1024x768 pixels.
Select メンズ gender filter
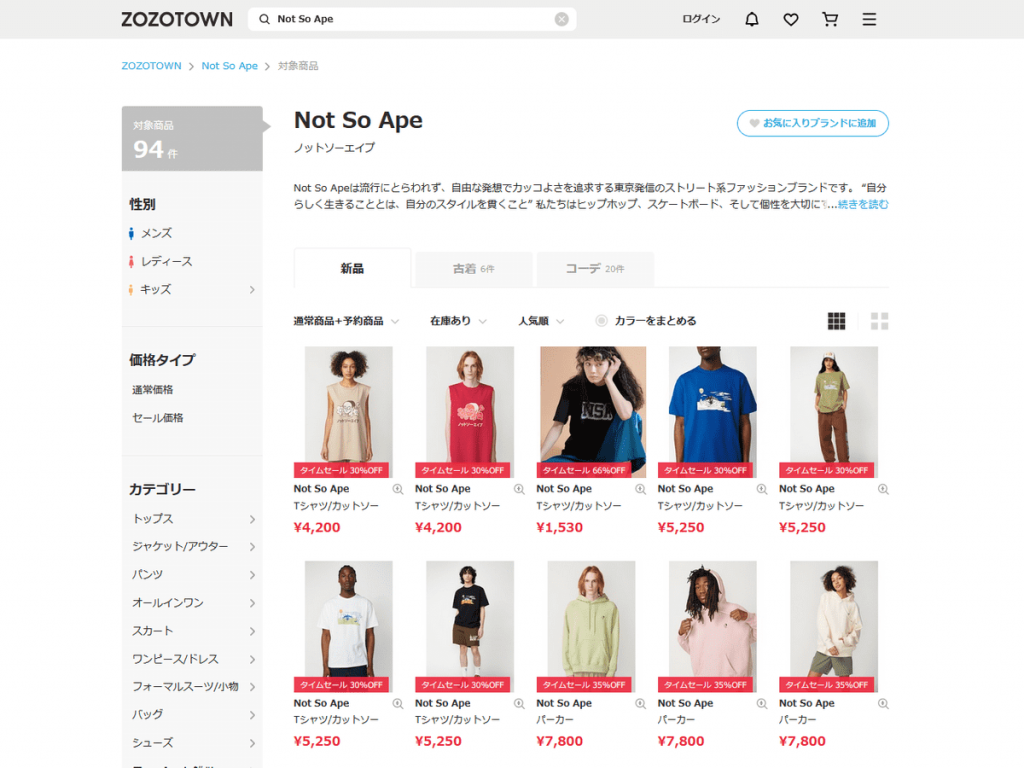(151, 233)
